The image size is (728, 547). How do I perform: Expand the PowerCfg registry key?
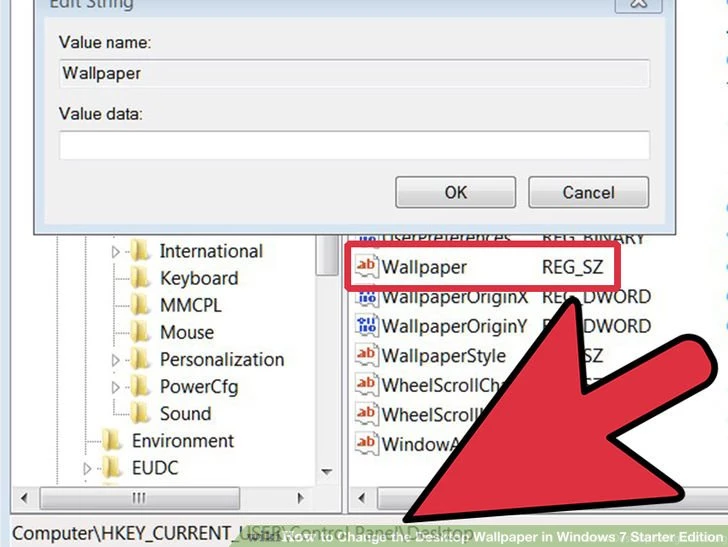(x=116, y=387)
